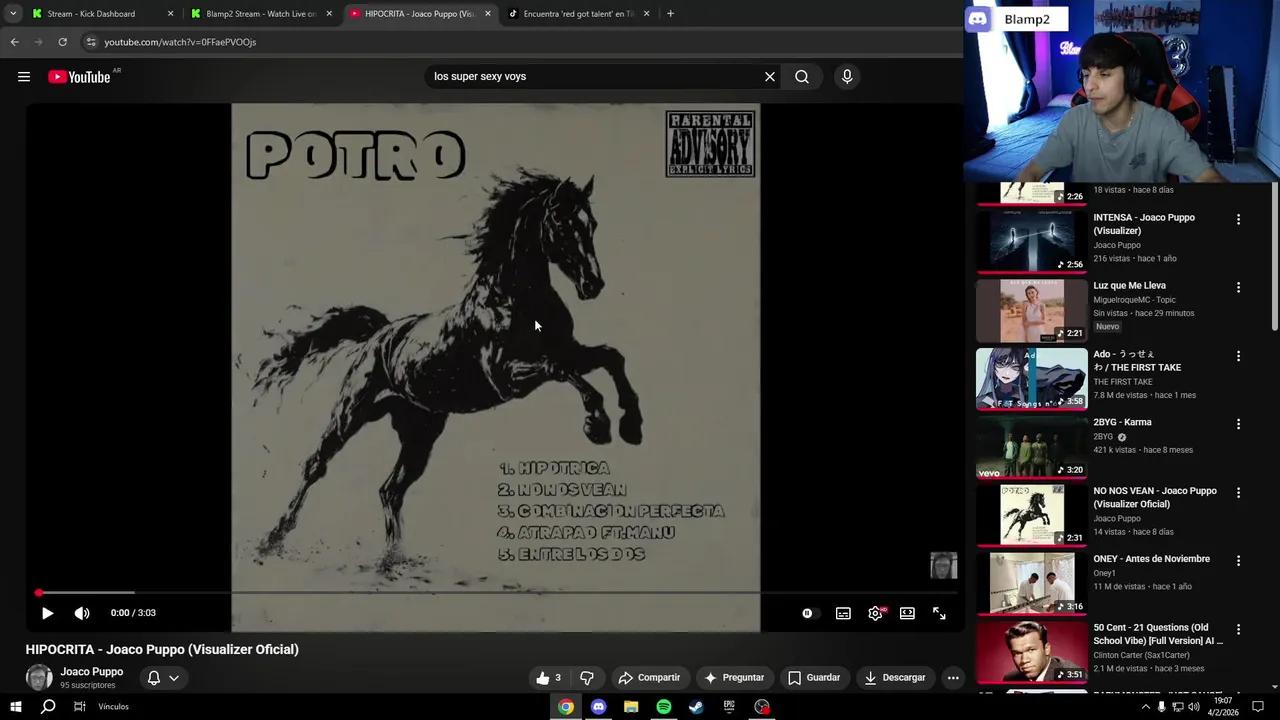Clear the search box text
This screenshot has width=1280, height=720.
(770, 77)
